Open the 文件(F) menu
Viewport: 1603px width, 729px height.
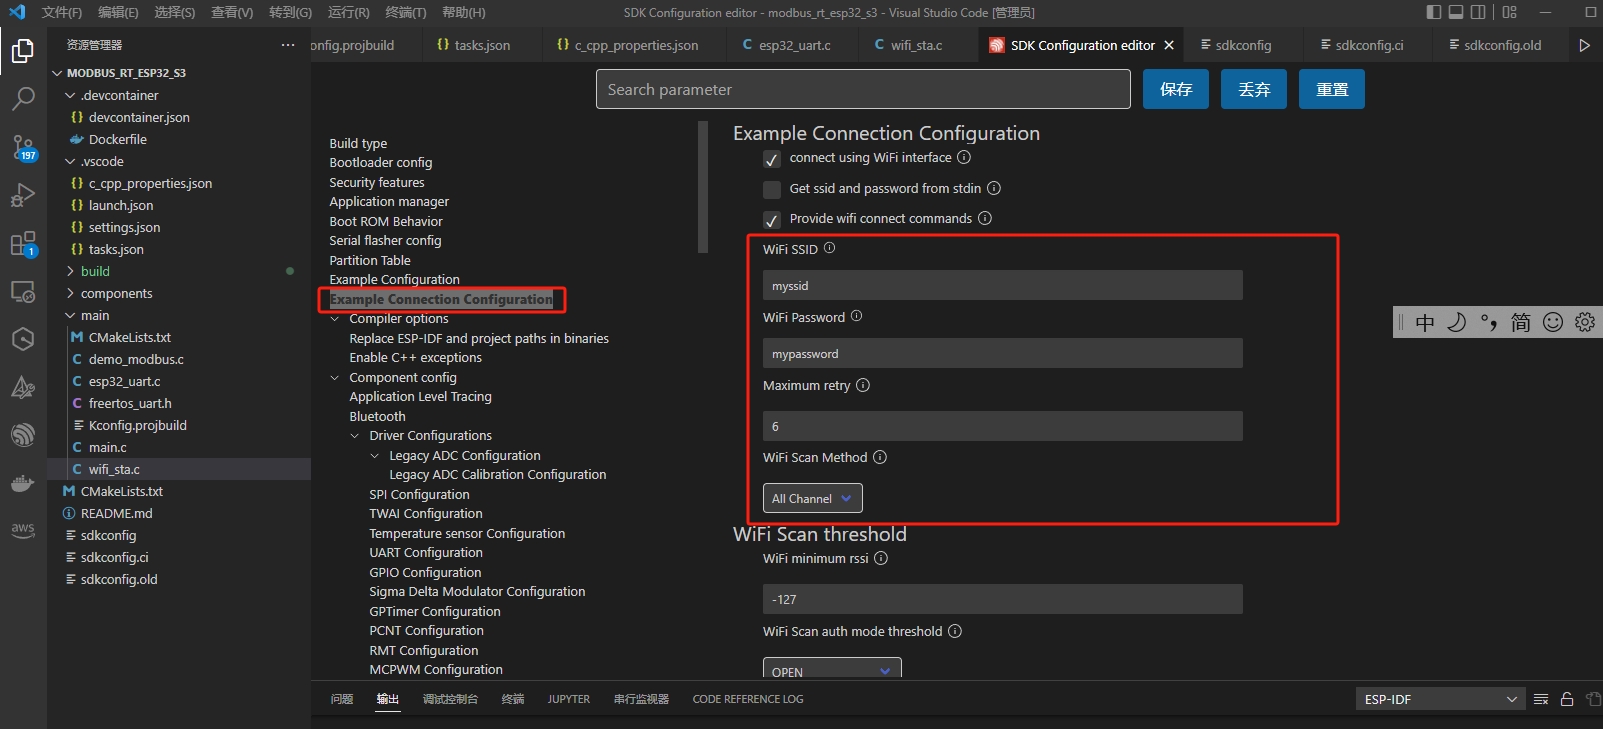pyautogui.click(x=62, y=12)
